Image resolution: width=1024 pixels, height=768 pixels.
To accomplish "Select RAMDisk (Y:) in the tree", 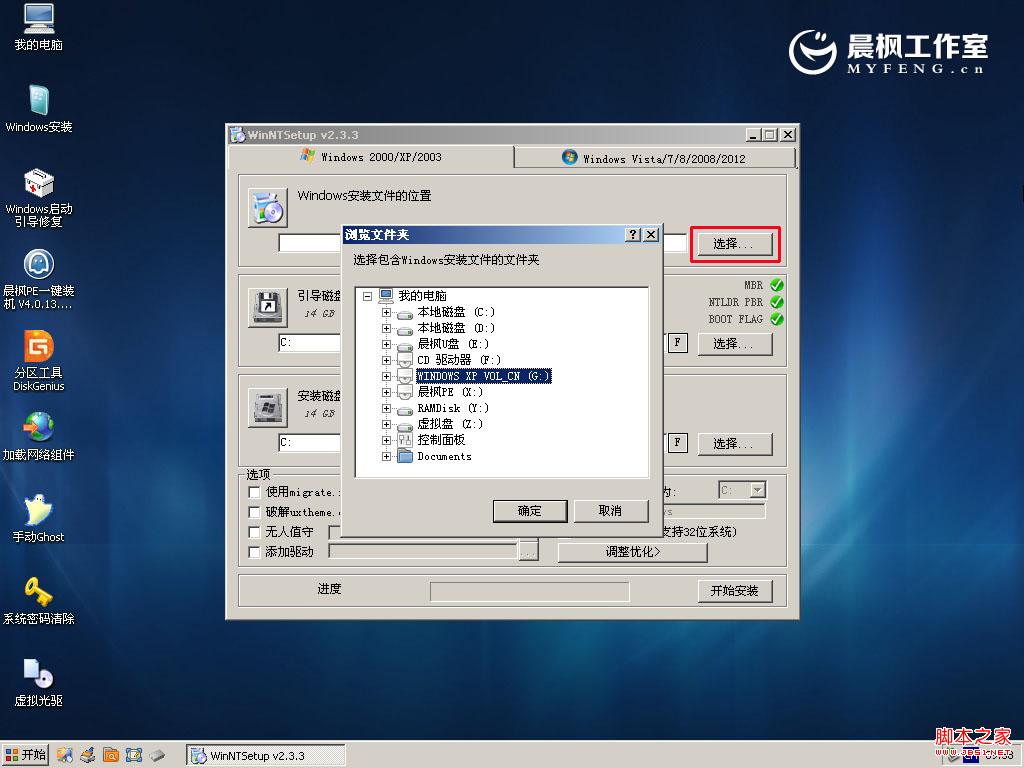I will (453, 408).
